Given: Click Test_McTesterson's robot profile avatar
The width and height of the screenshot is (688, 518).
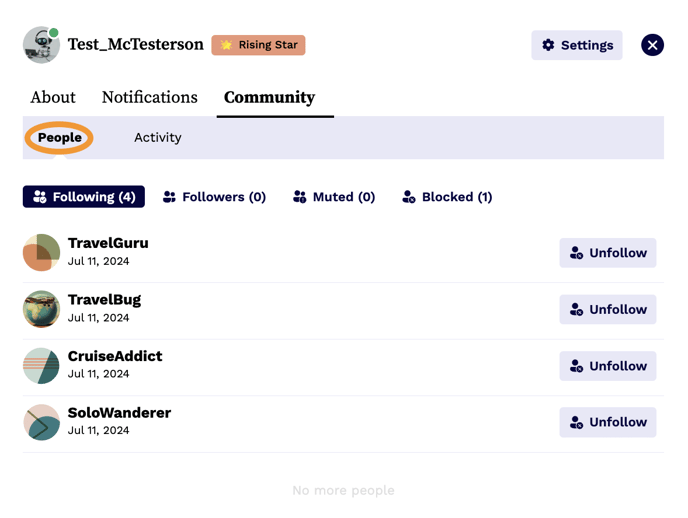Looking at the screenshot, I should tap(41, 45).
